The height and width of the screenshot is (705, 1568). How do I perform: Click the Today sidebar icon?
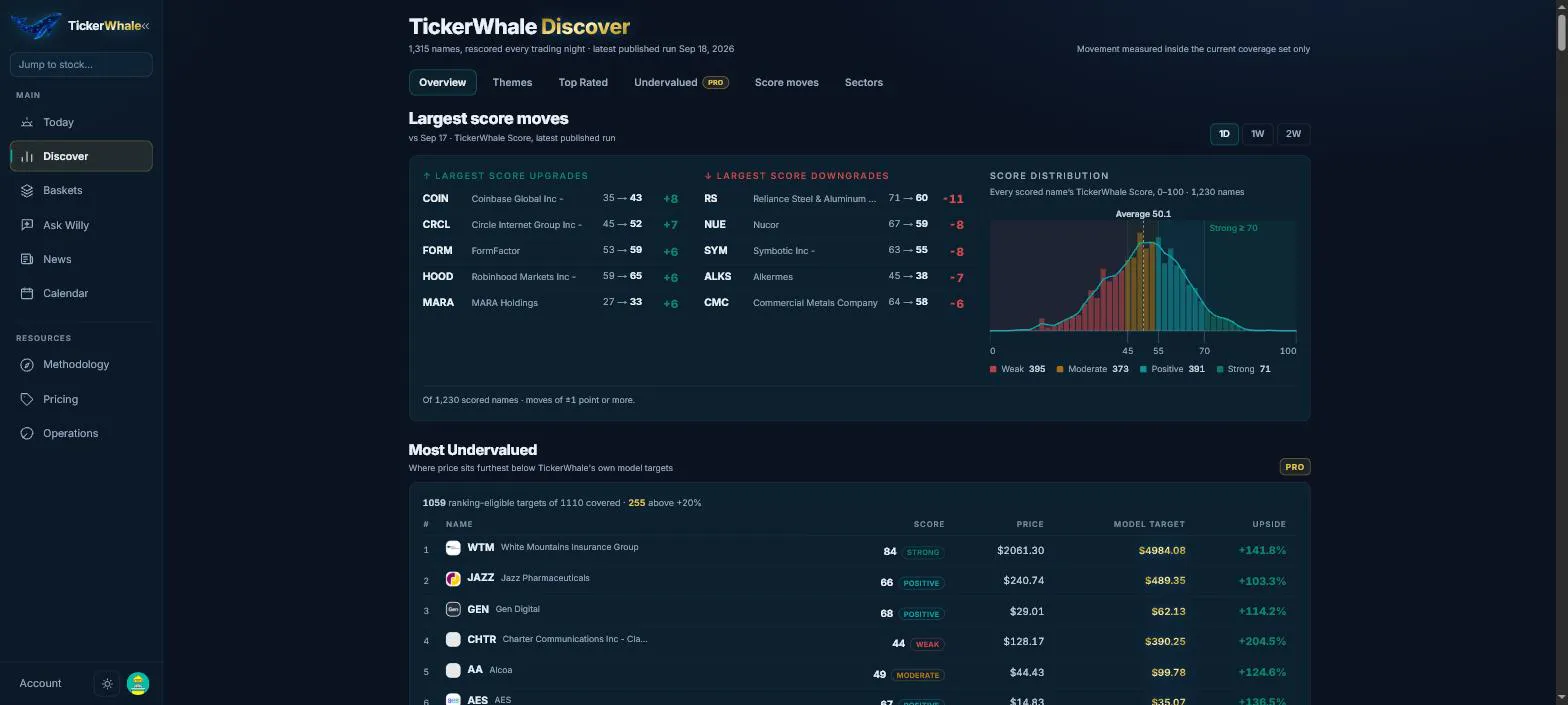27,122
